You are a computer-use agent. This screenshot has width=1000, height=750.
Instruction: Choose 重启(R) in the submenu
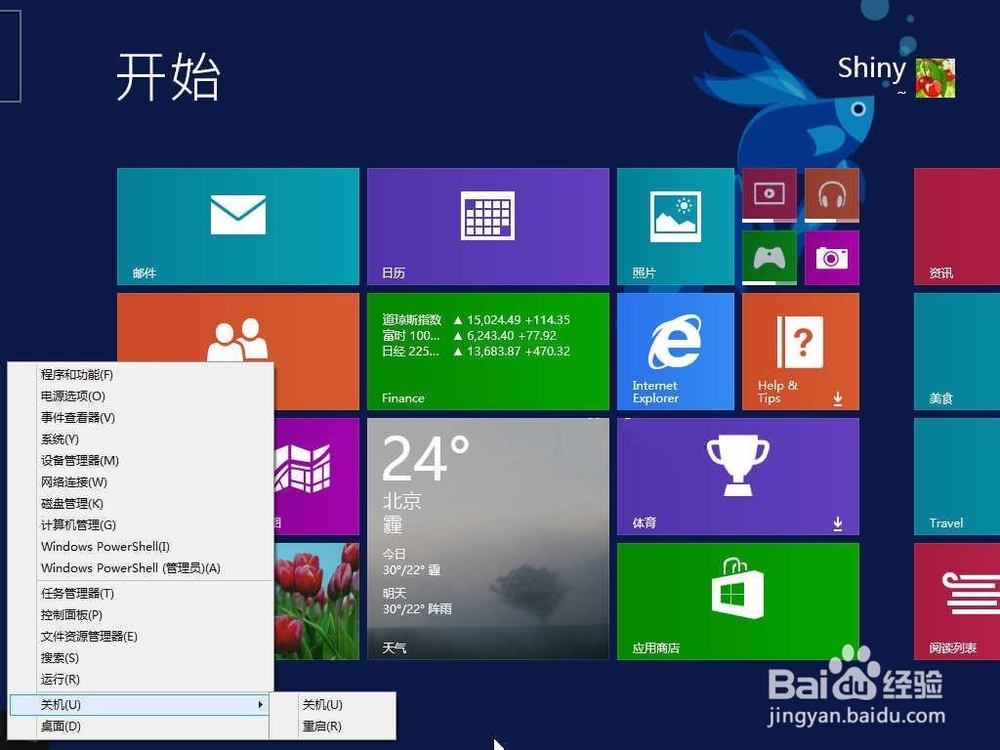(x=332, y=726)
